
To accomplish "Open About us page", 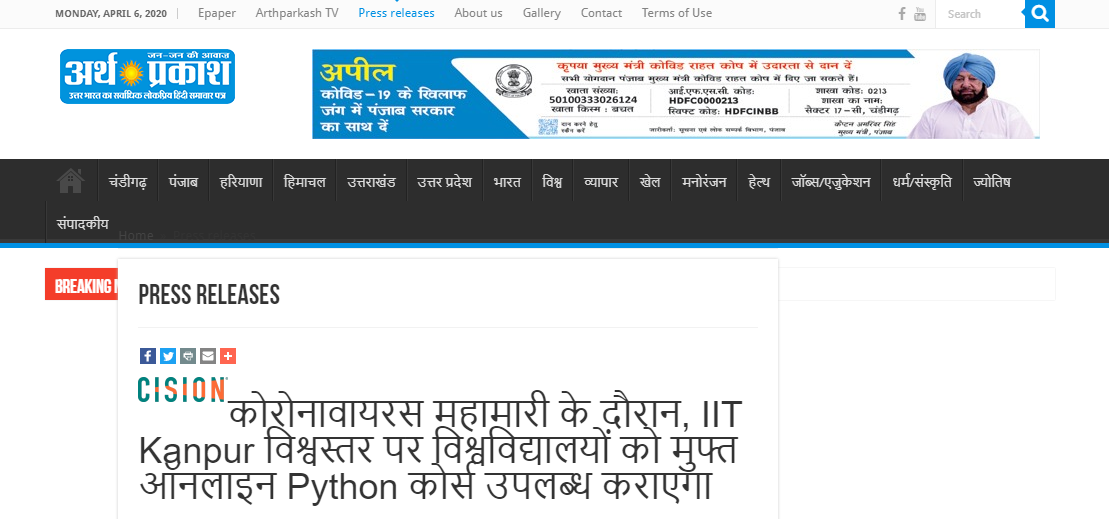I will pos(479,13).
